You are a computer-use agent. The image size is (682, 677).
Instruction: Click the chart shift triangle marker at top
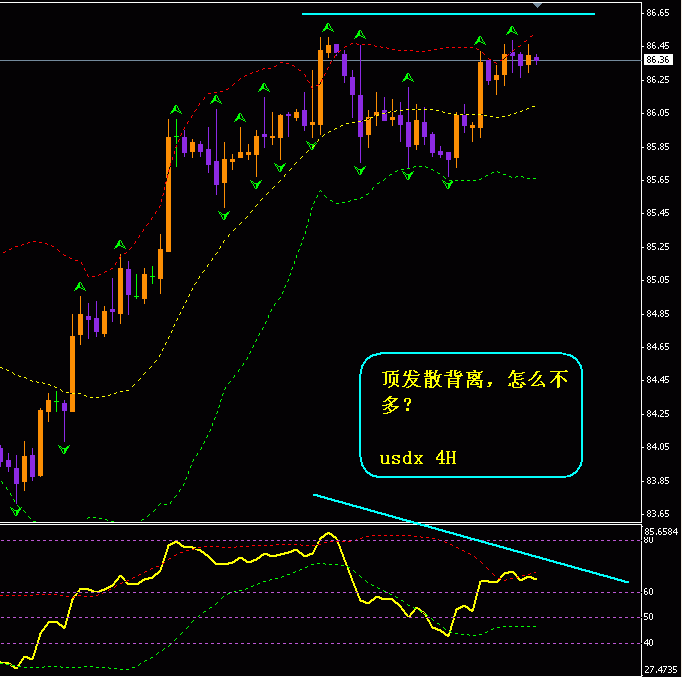tap(538, 5)
